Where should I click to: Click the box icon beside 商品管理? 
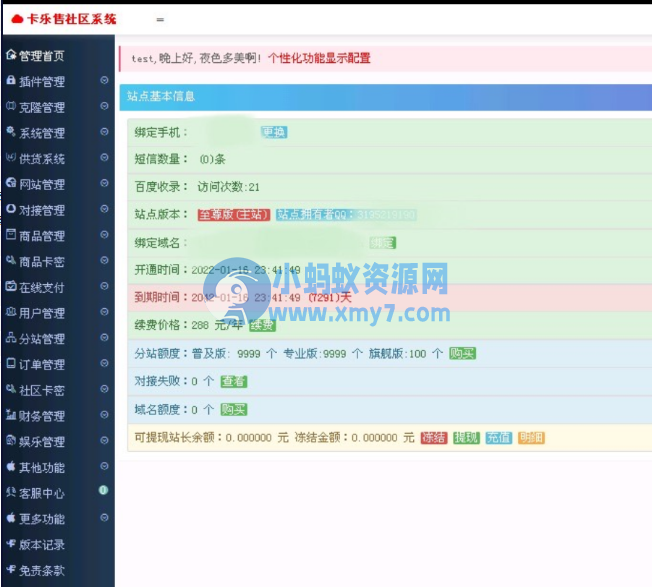(11, 234)
